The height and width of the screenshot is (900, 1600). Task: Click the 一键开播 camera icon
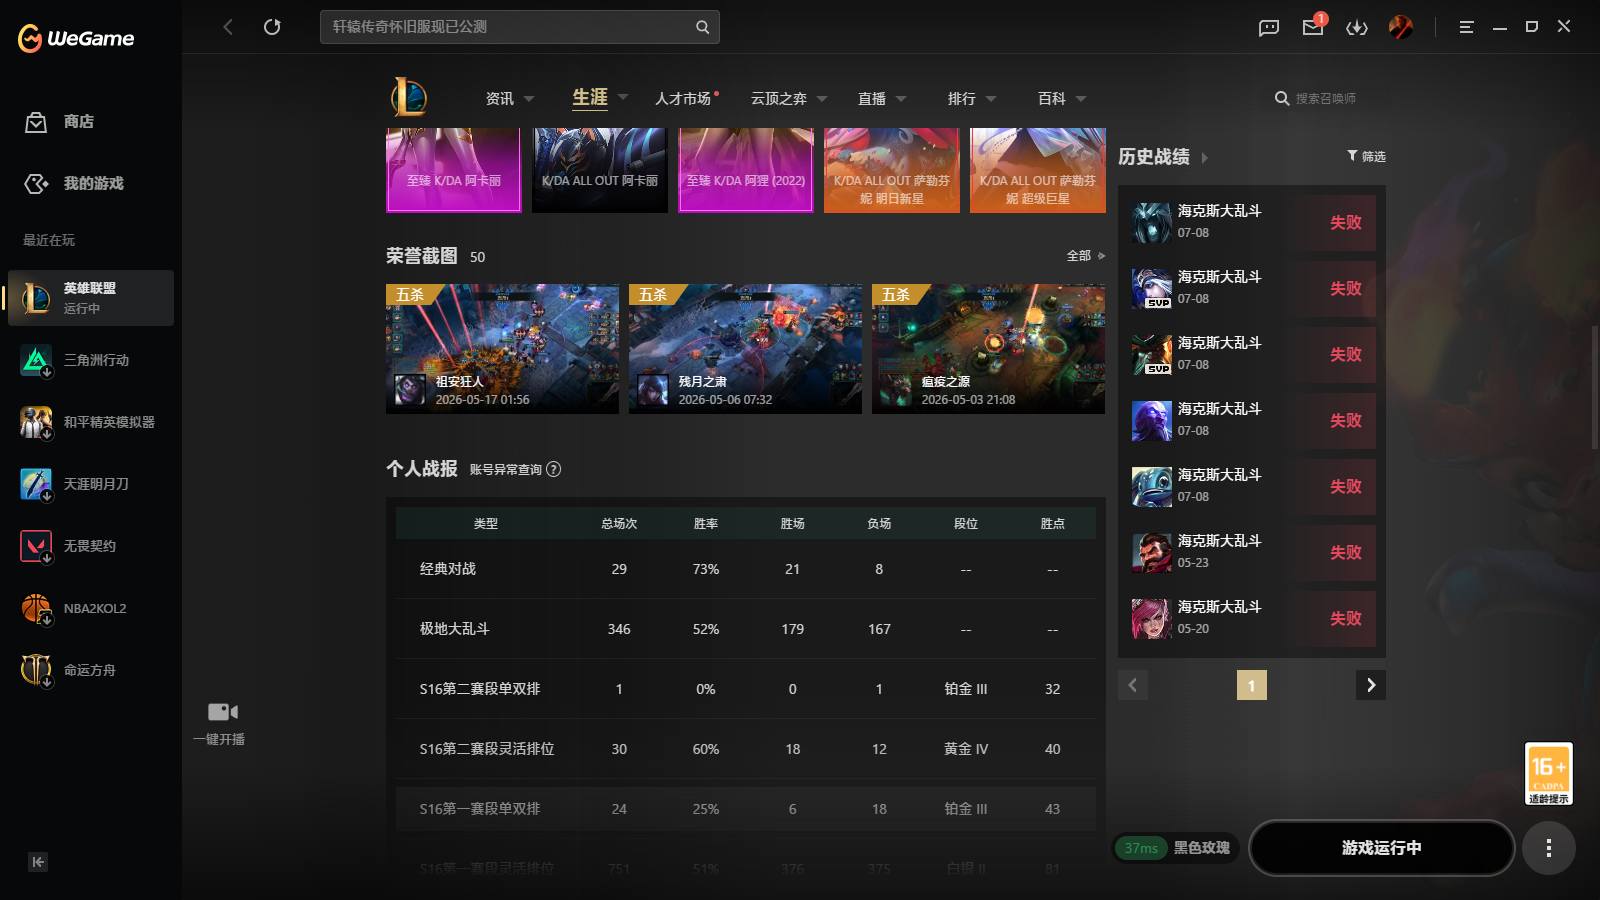222,712
